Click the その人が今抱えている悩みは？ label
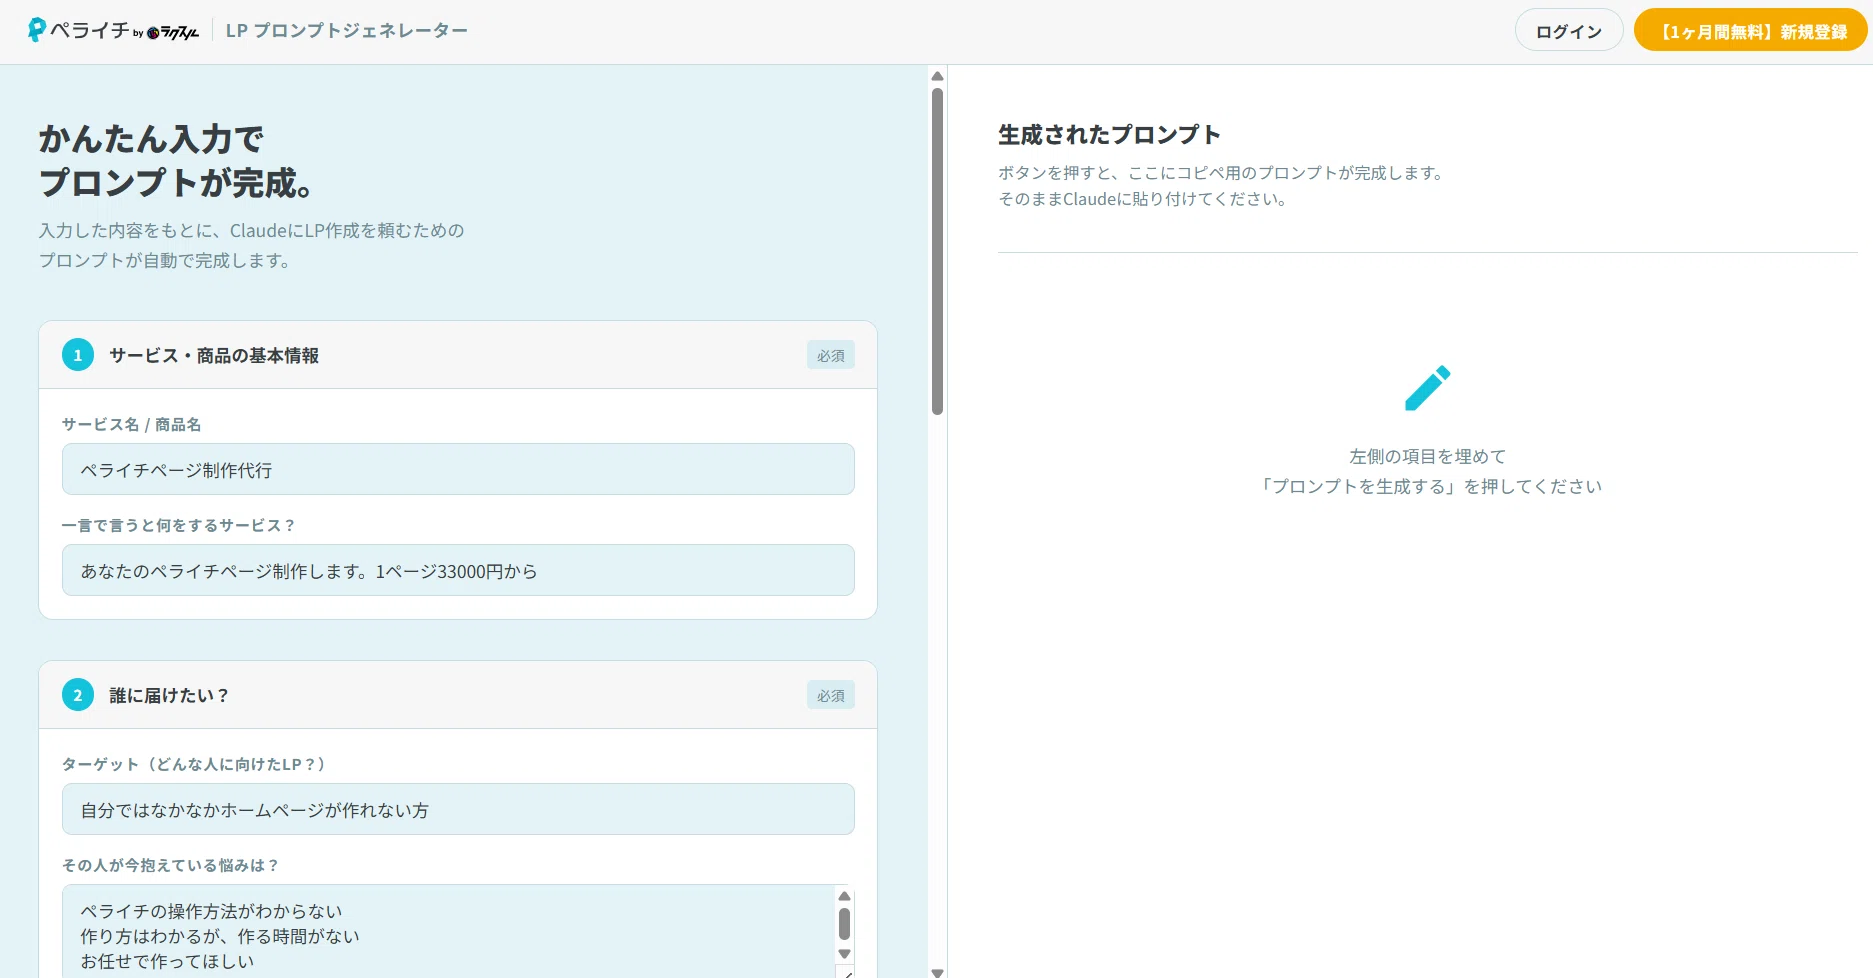This screenshot has height=978, width=1873. (170, 865)
